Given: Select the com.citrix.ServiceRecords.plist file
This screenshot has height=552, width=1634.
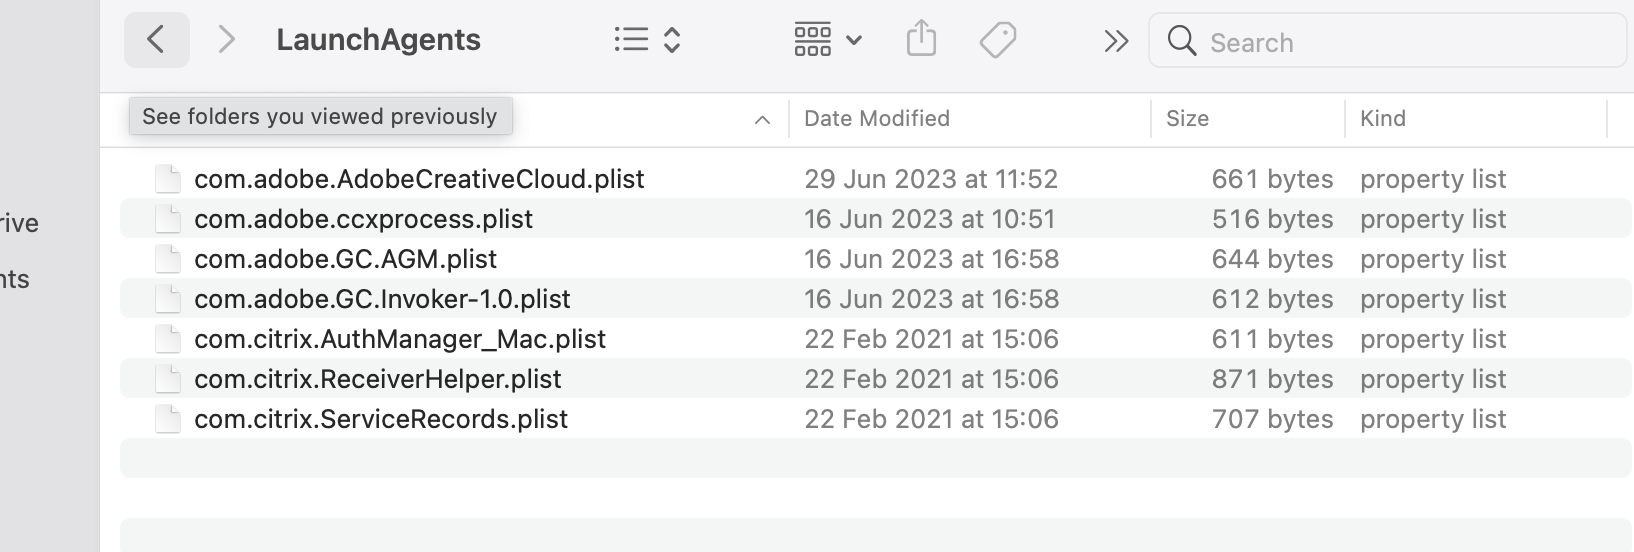Looking at the screenshot, I should coord(380,419).
